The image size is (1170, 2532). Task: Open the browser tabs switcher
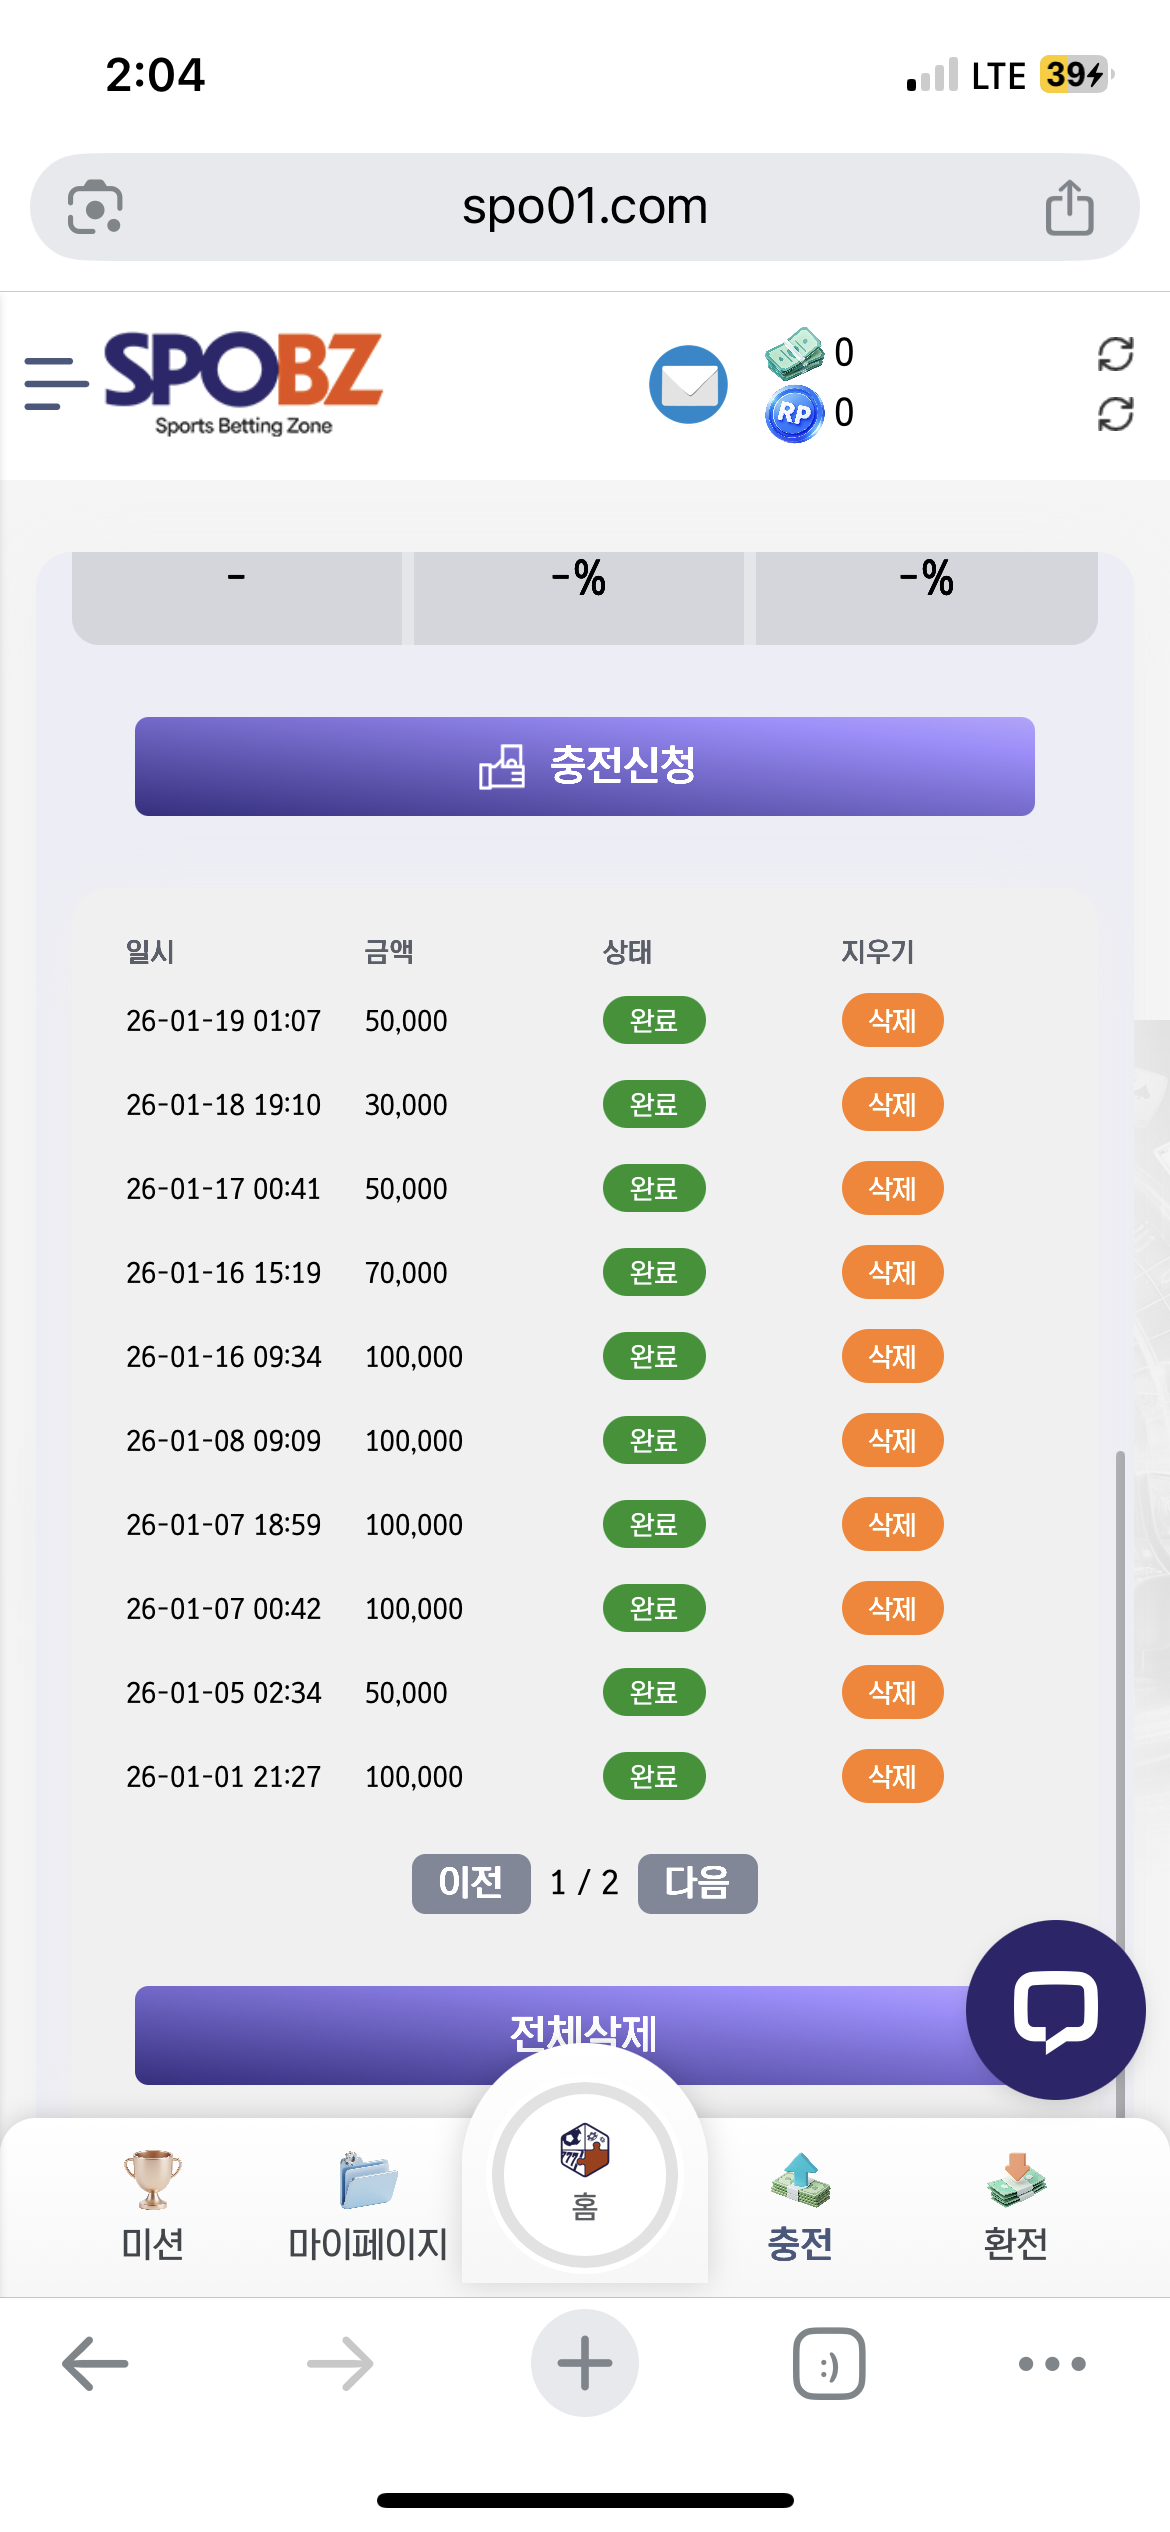pos(829,2364)
